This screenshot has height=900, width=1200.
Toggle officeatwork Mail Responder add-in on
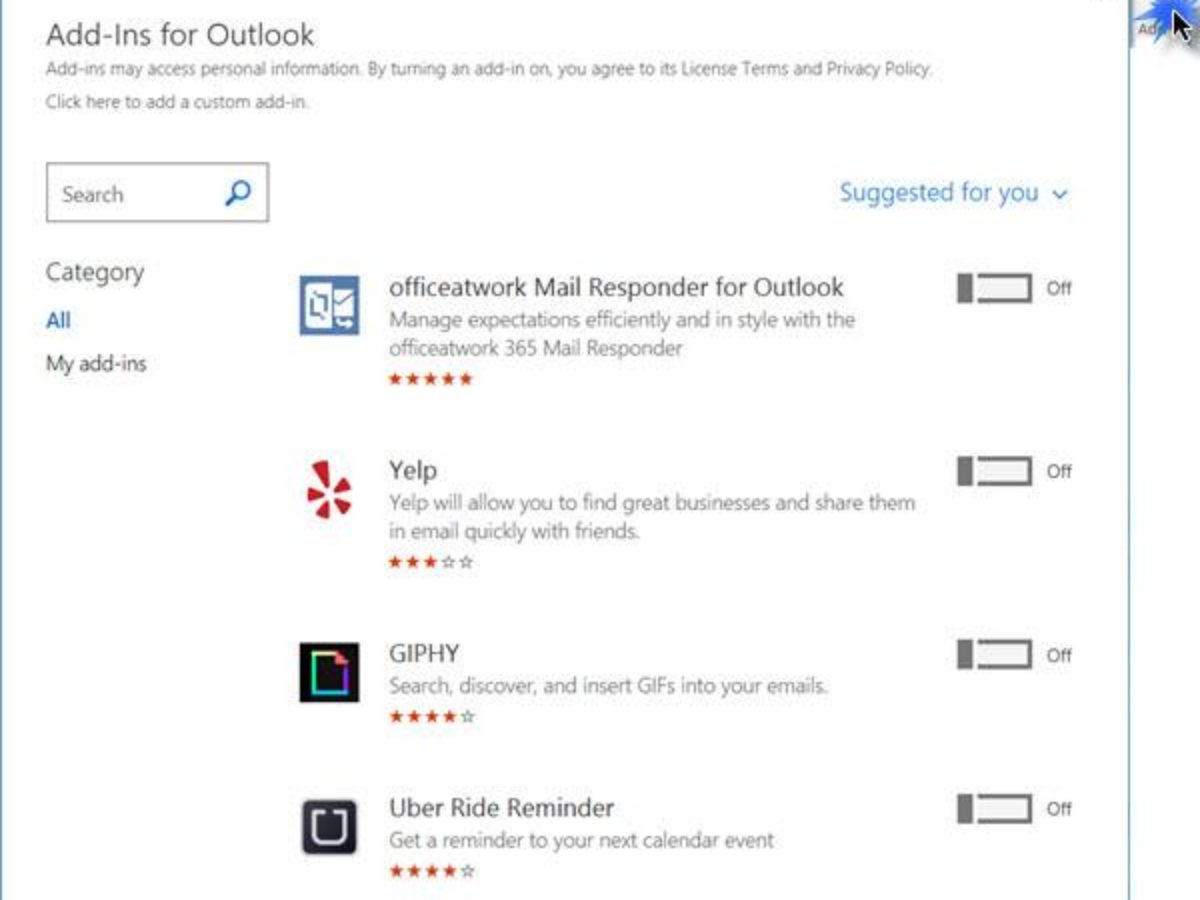click(995, 289)
